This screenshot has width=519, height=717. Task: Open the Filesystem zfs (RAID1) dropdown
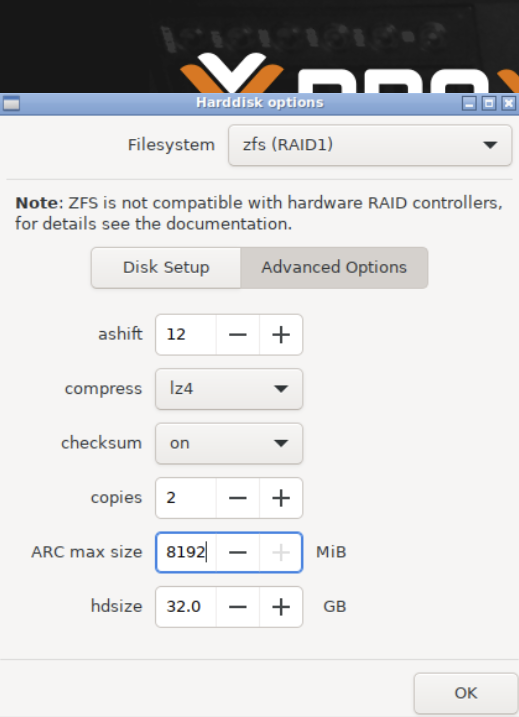coord(370,145)
